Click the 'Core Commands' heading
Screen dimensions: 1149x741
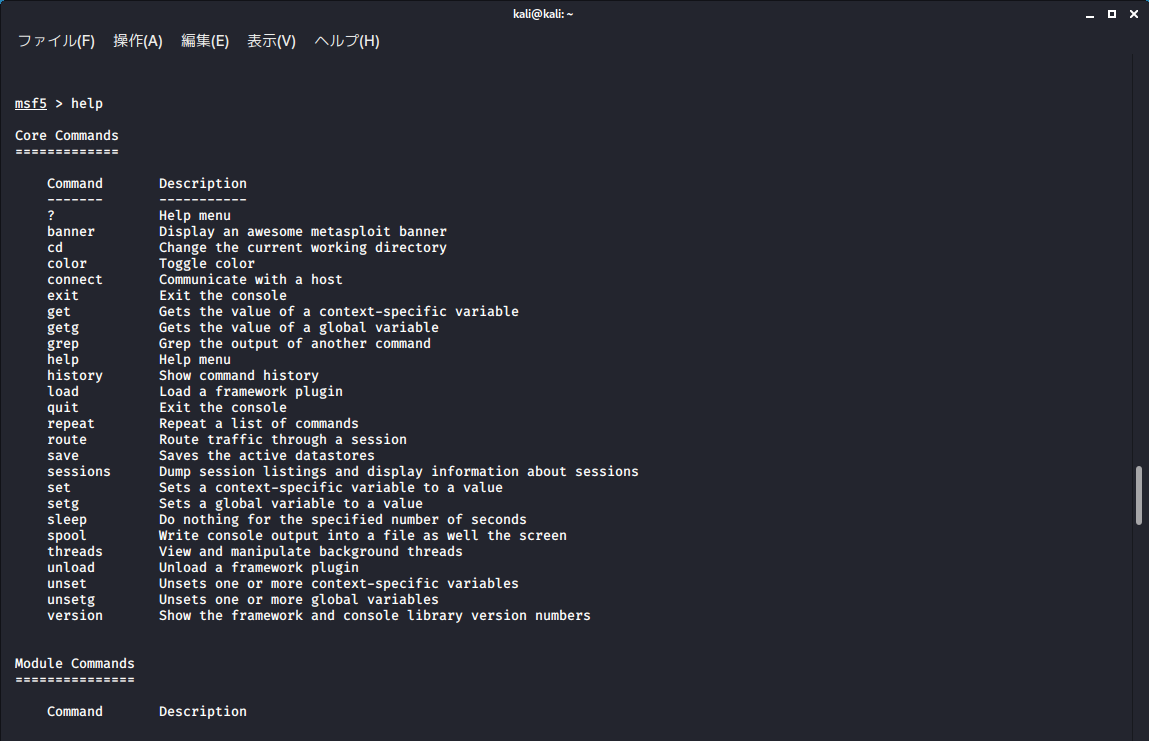pyautogui.click(x=67, y=136)
